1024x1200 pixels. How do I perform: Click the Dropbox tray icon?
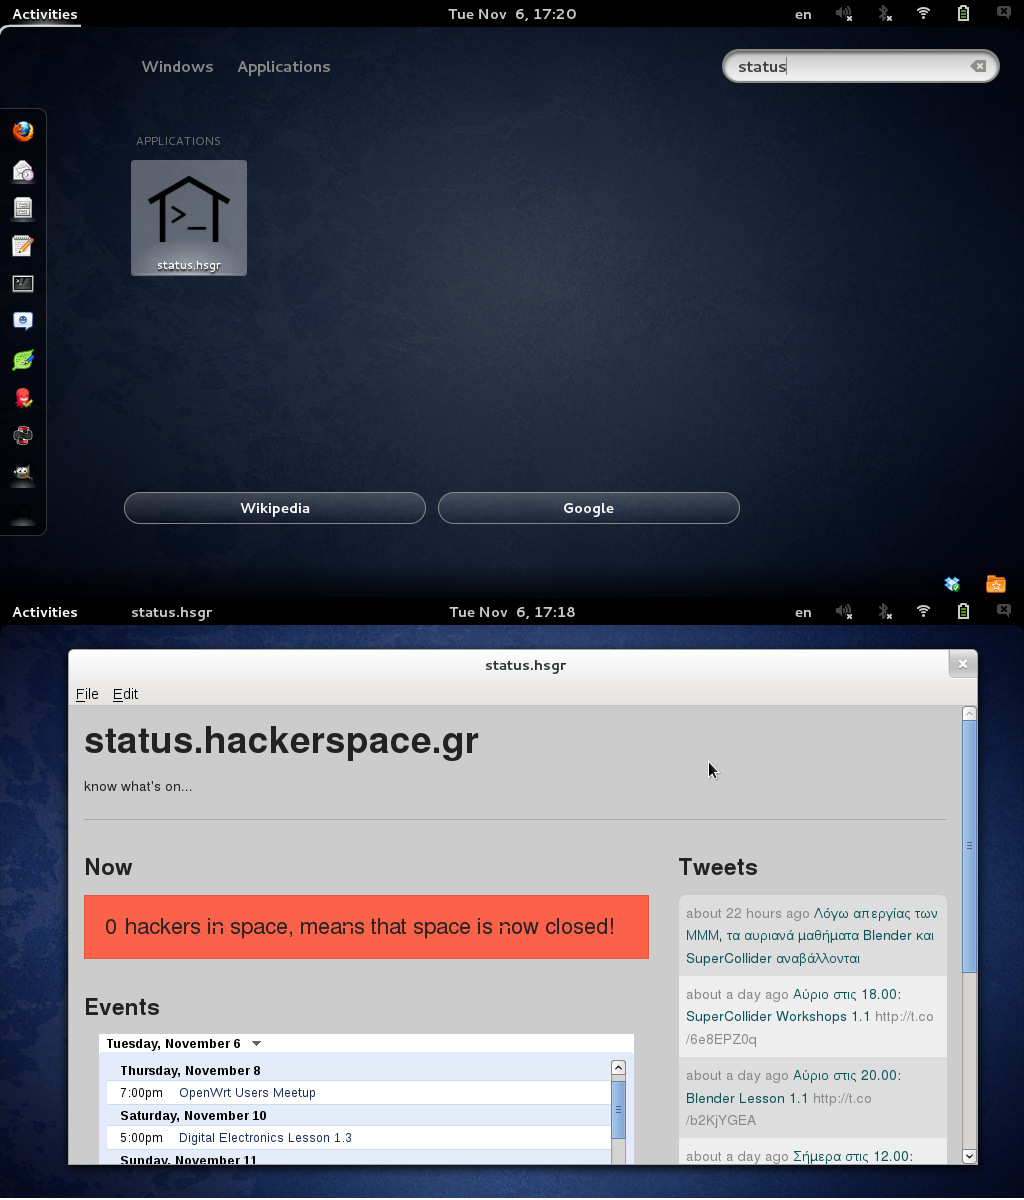[x=952, y=584]
